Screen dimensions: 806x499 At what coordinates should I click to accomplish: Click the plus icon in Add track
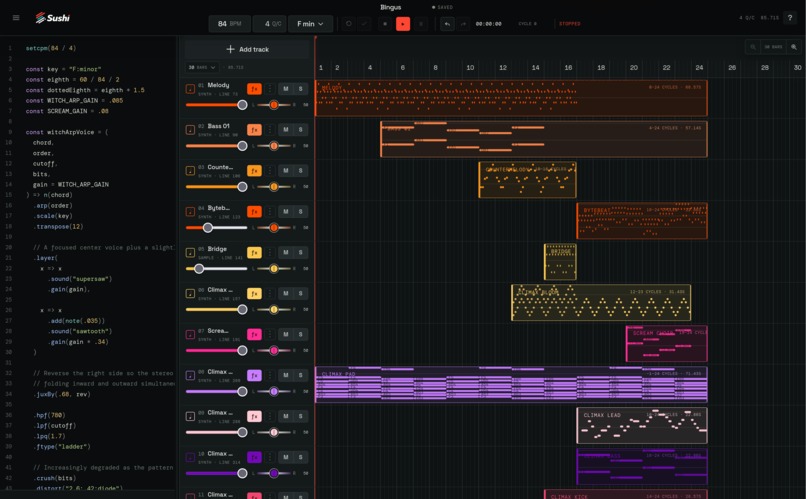(230, 49)
